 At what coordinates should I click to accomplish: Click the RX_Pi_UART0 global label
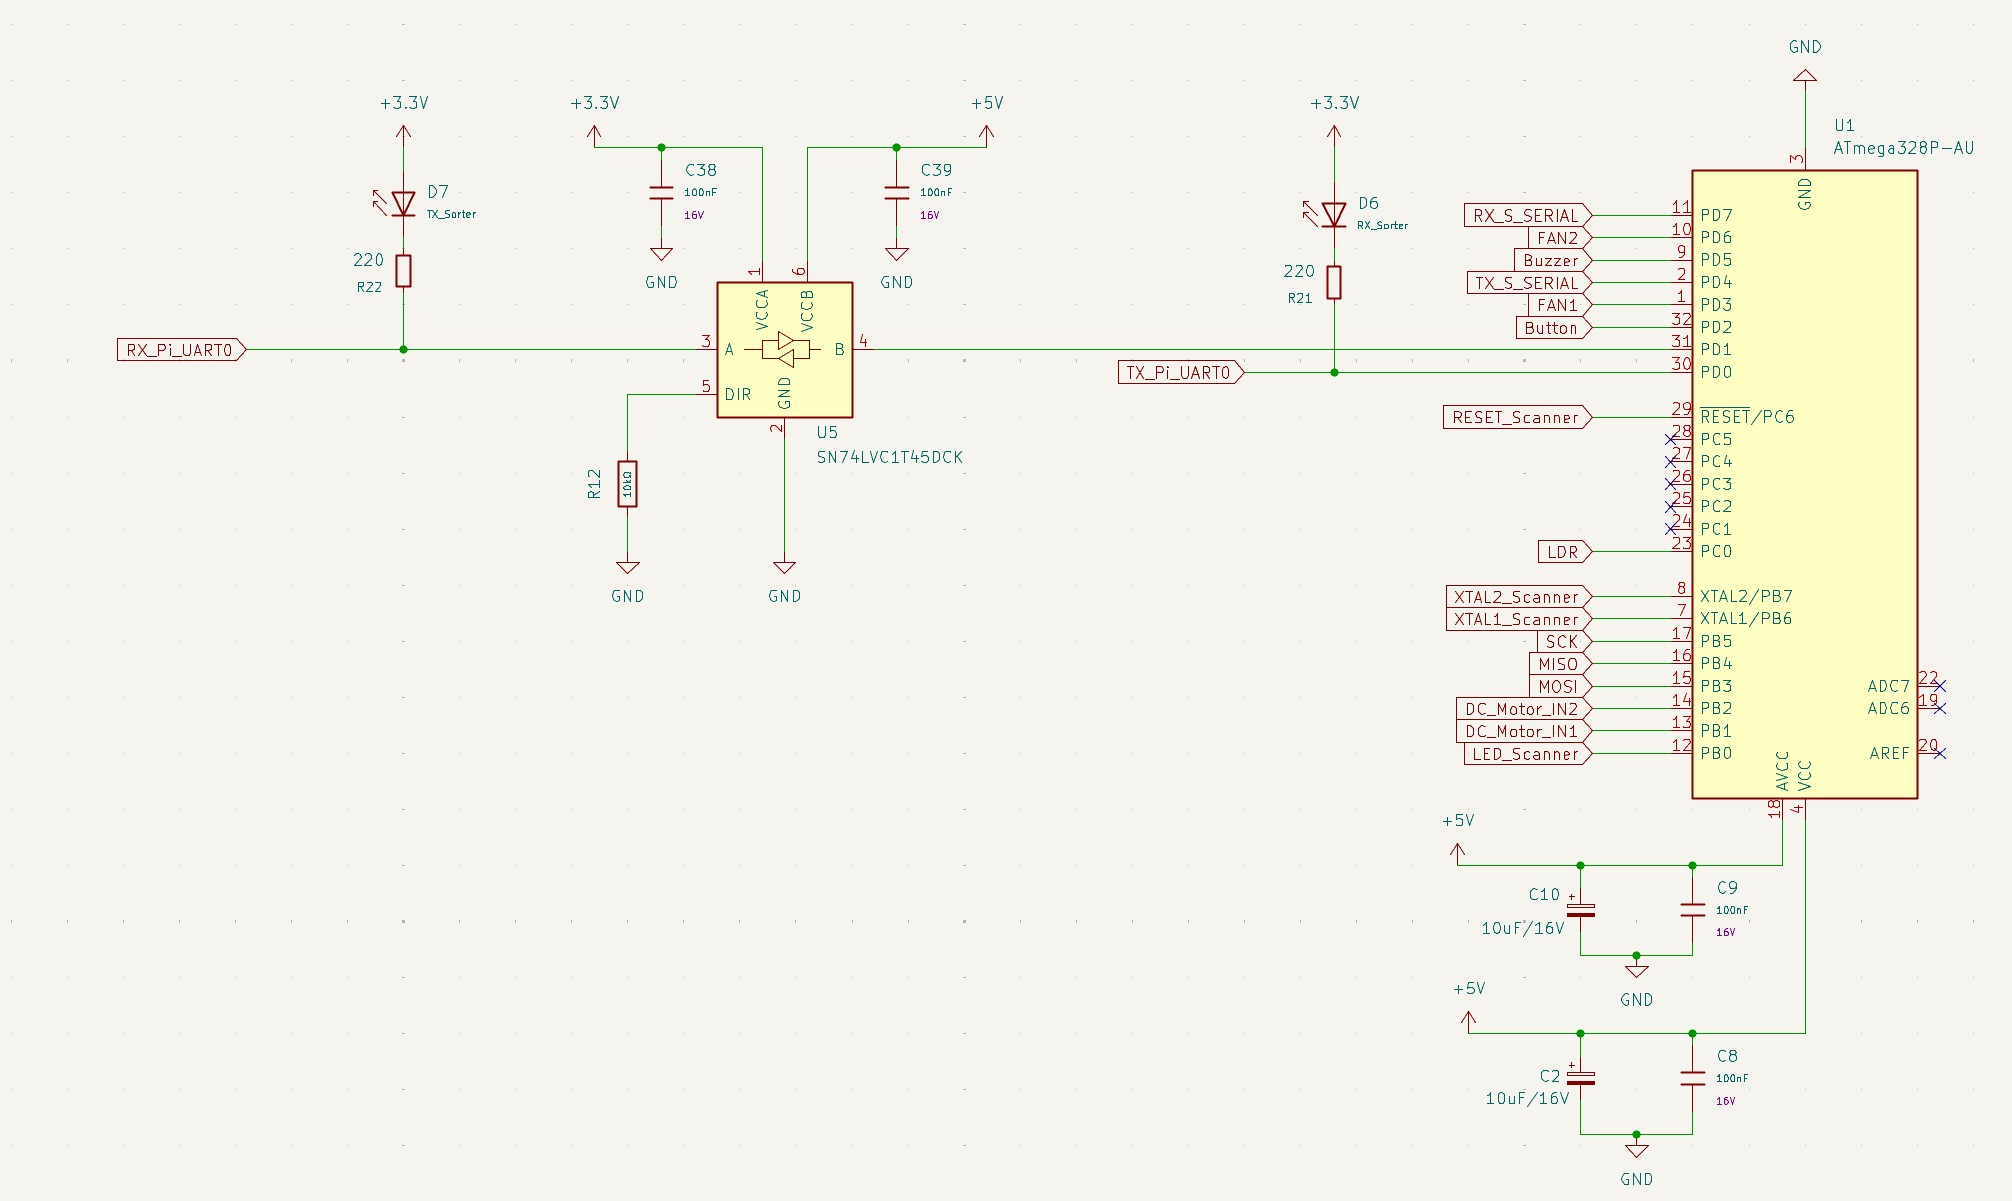tap(180, 350)
